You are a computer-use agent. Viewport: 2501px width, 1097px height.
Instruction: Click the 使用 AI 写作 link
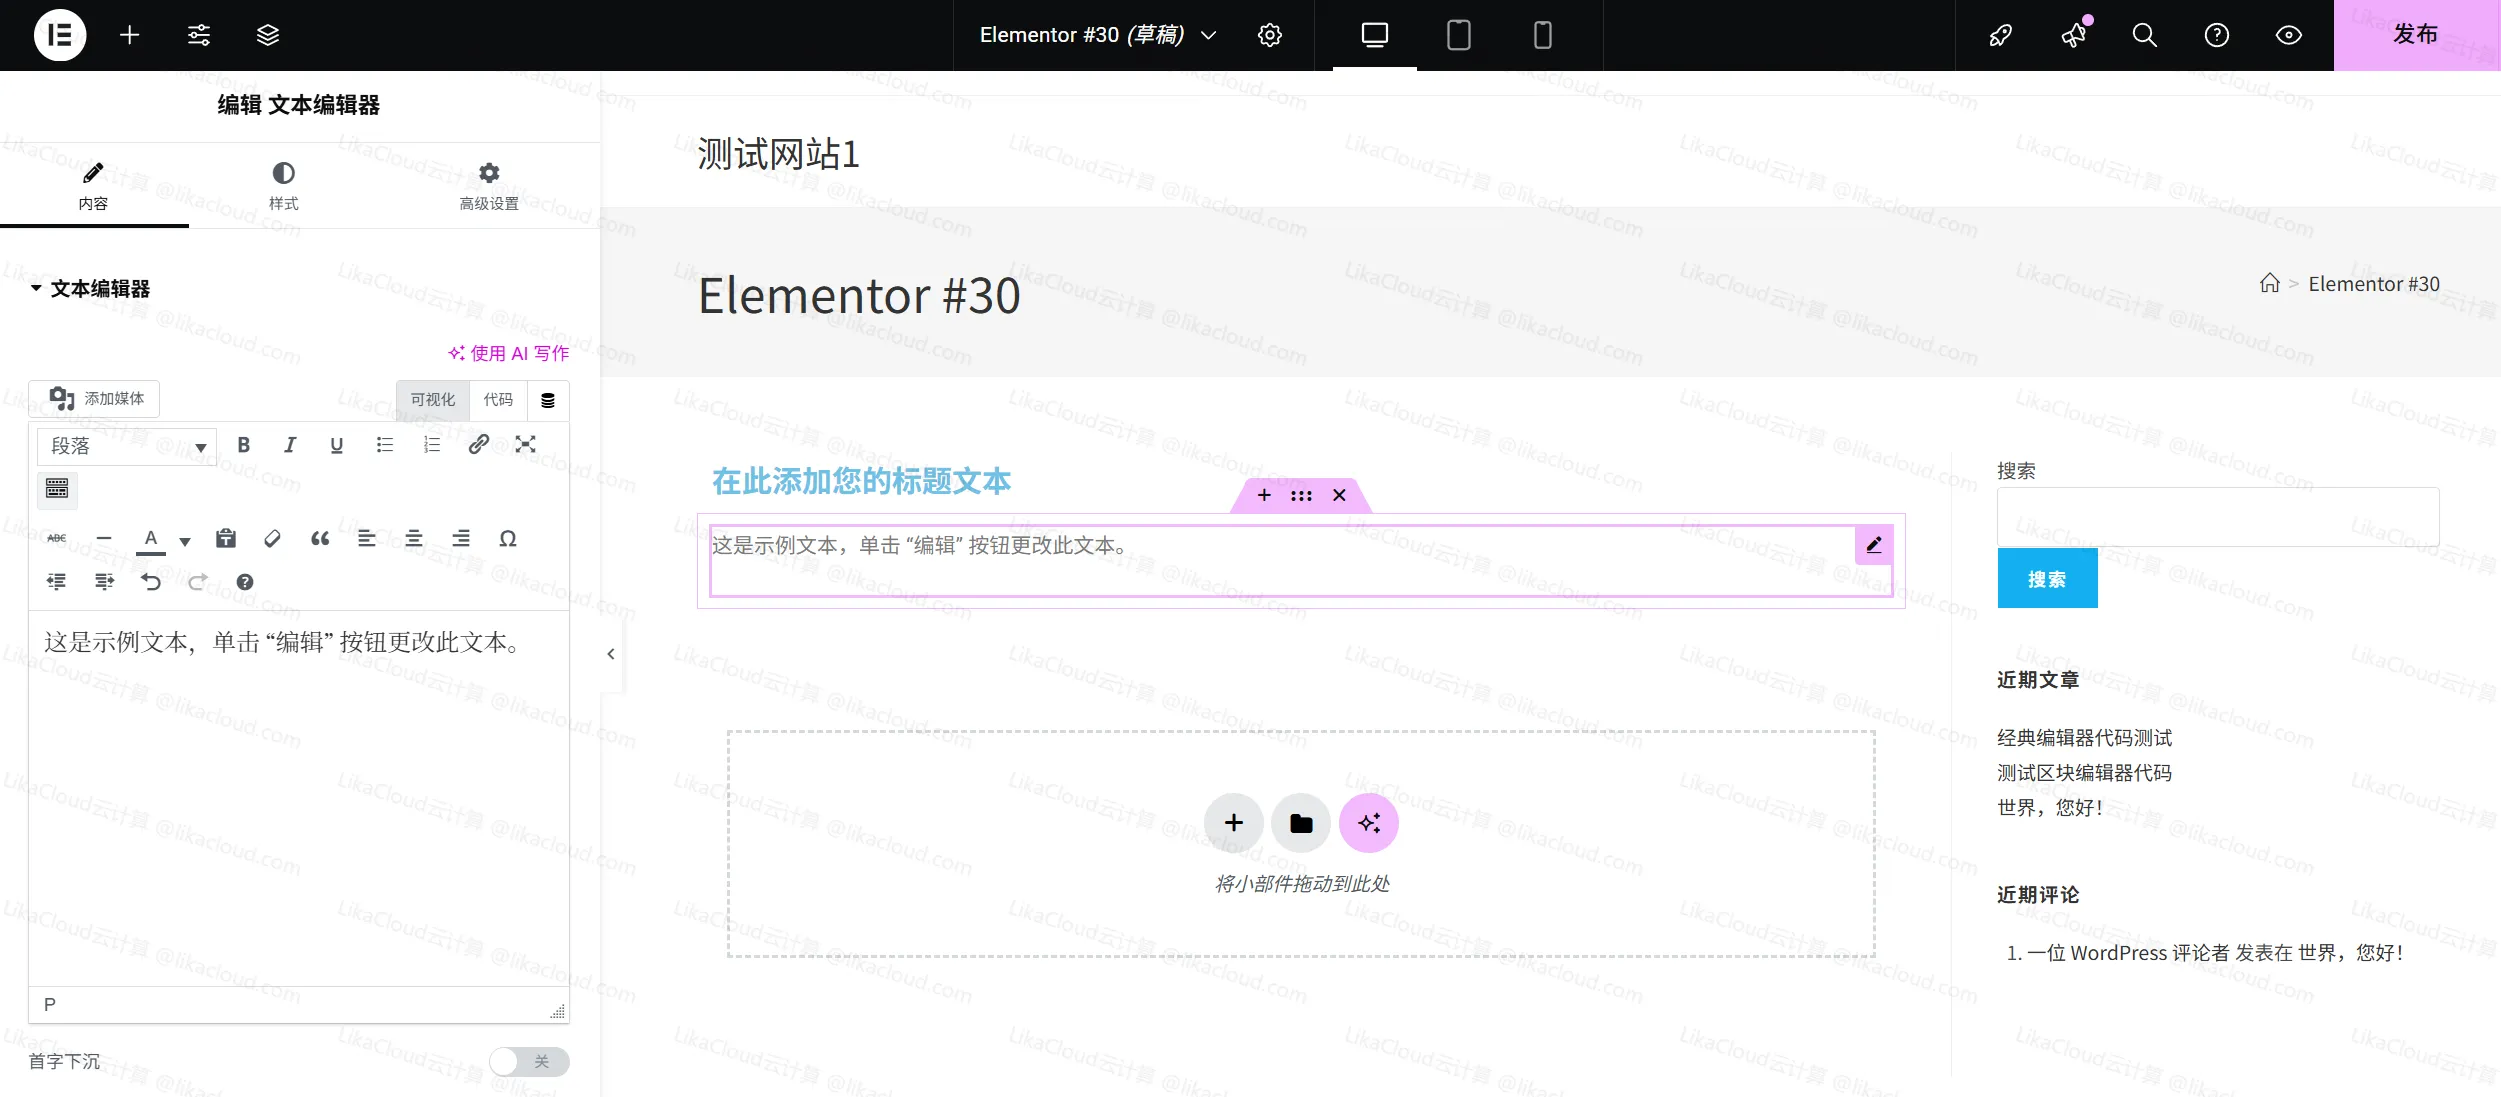tap(507, 353)
